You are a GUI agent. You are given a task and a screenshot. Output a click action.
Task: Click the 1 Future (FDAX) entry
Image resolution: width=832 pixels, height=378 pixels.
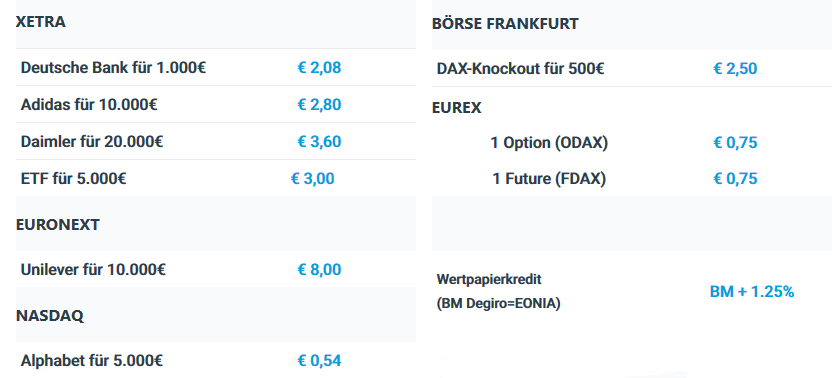(x=549, y=179)
